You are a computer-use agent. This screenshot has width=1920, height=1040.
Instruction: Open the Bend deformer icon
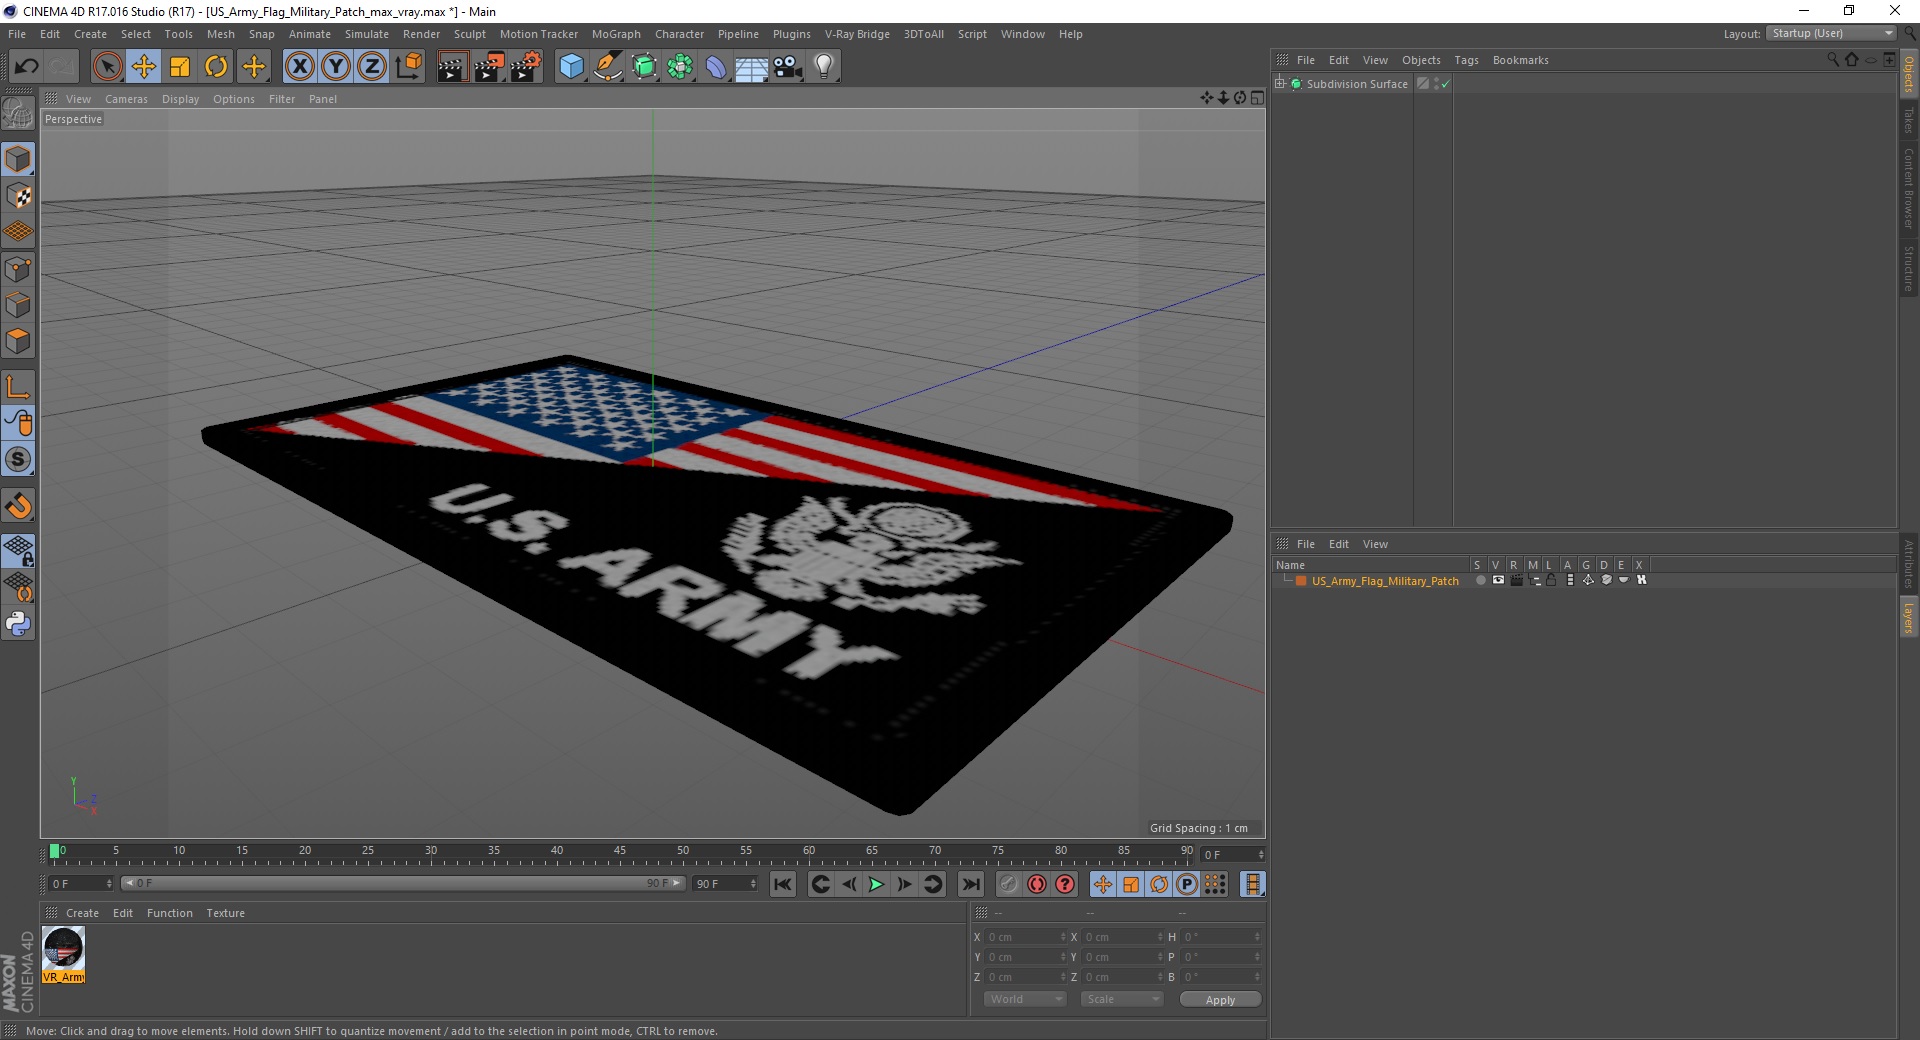(x=716, y=67)
